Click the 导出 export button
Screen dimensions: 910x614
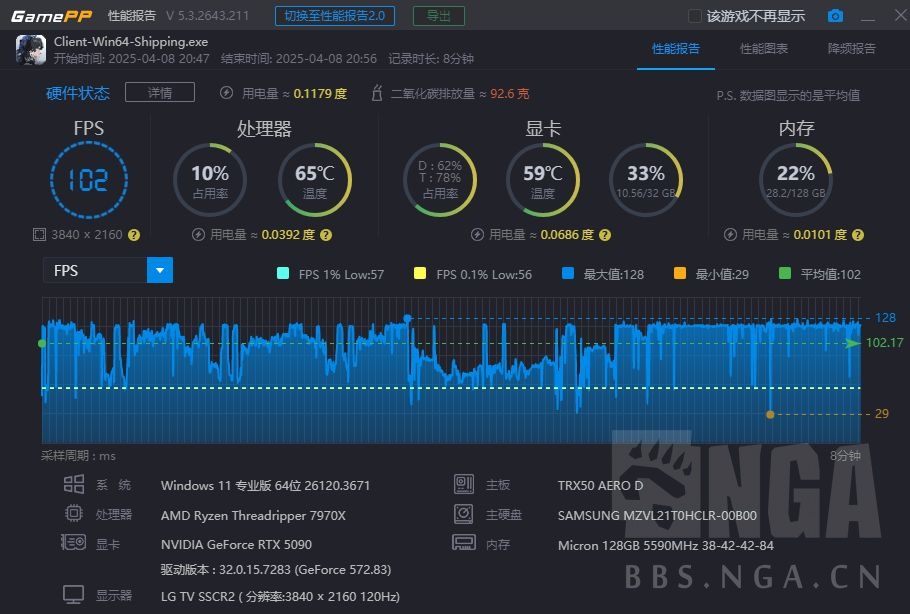(x=437, y=16)
